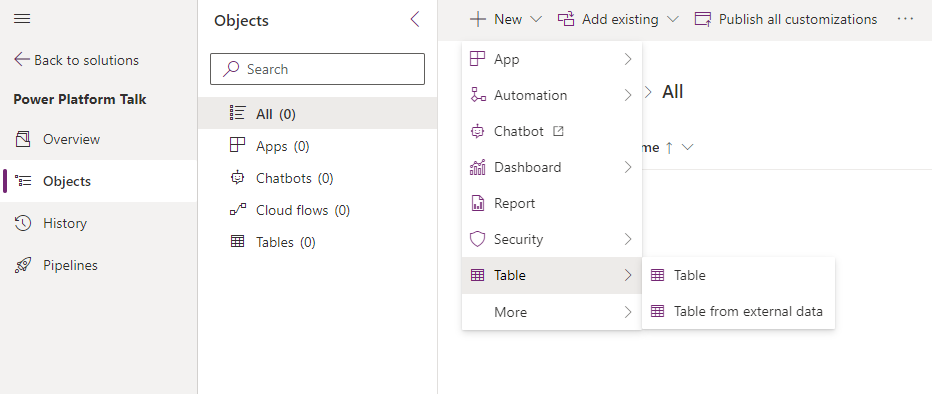Open the more commands ellipsis
Image resolution: width=932 pixels, height=394 pixels.
click(x=905, y=20)
